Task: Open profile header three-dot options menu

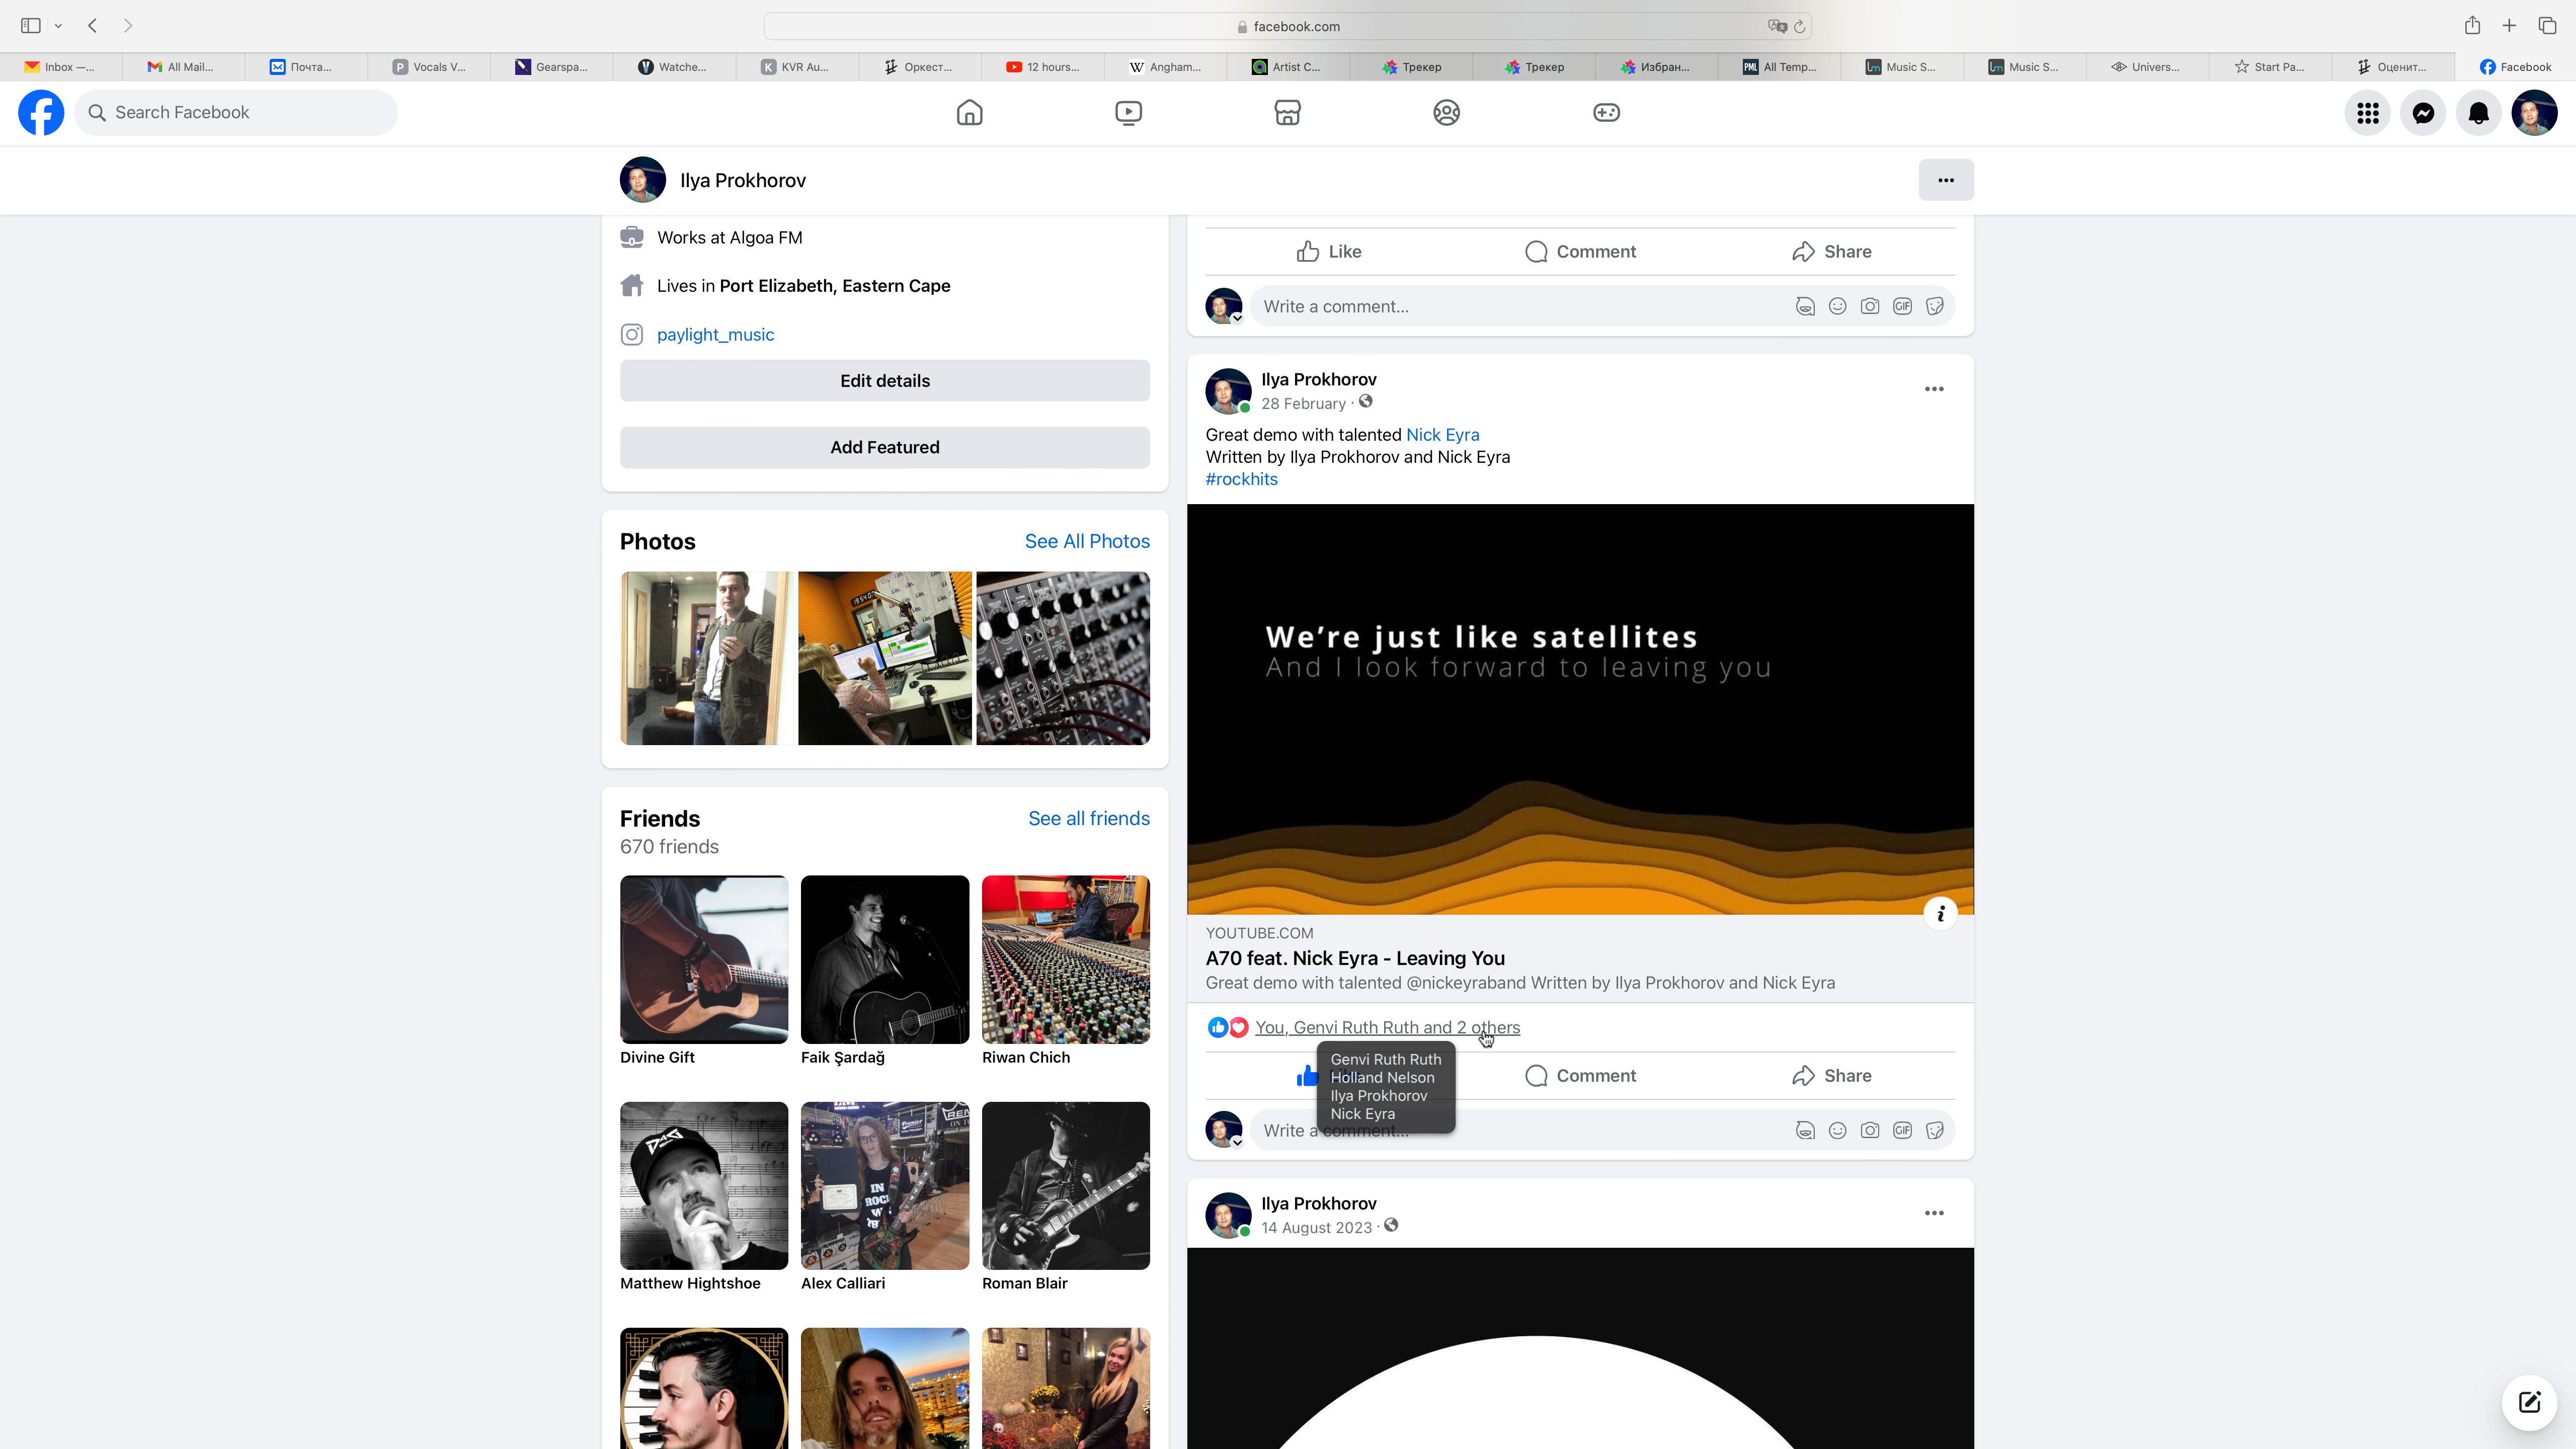Action: click(1945, 180)
